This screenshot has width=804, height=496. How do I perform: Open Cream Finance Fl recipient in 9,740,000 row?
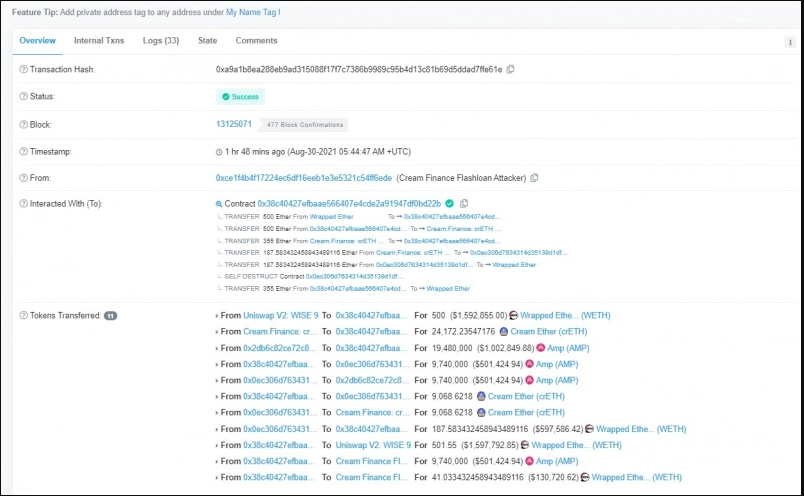(372, 461)
